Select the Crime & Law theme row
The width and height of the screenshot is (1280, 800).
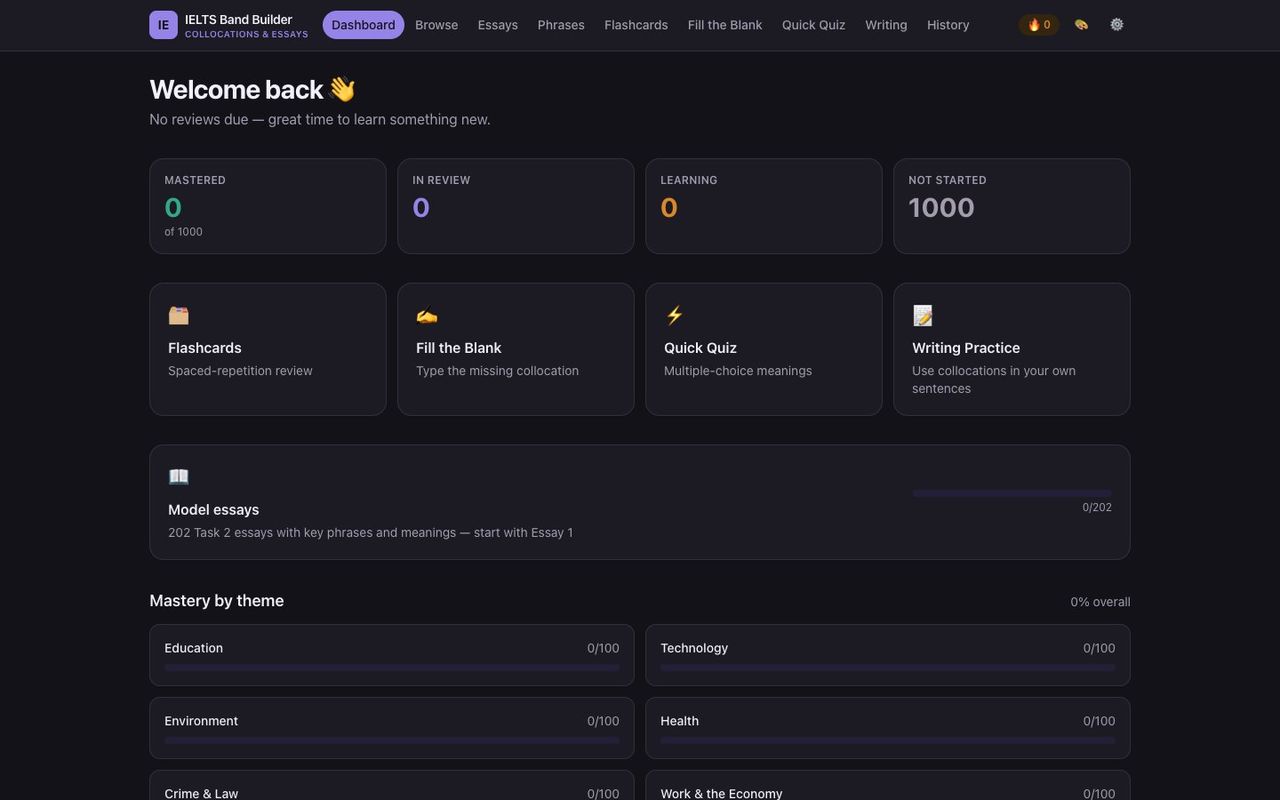tap(392, 786)
